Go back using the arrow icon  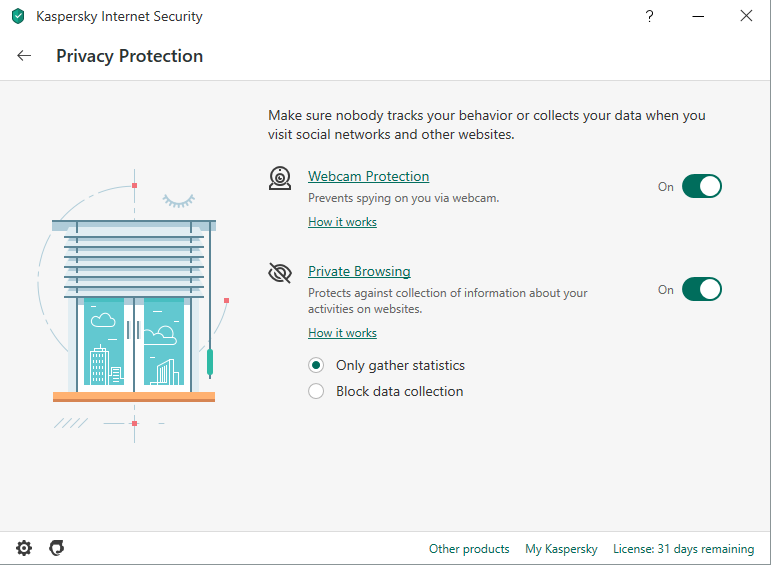24,56
